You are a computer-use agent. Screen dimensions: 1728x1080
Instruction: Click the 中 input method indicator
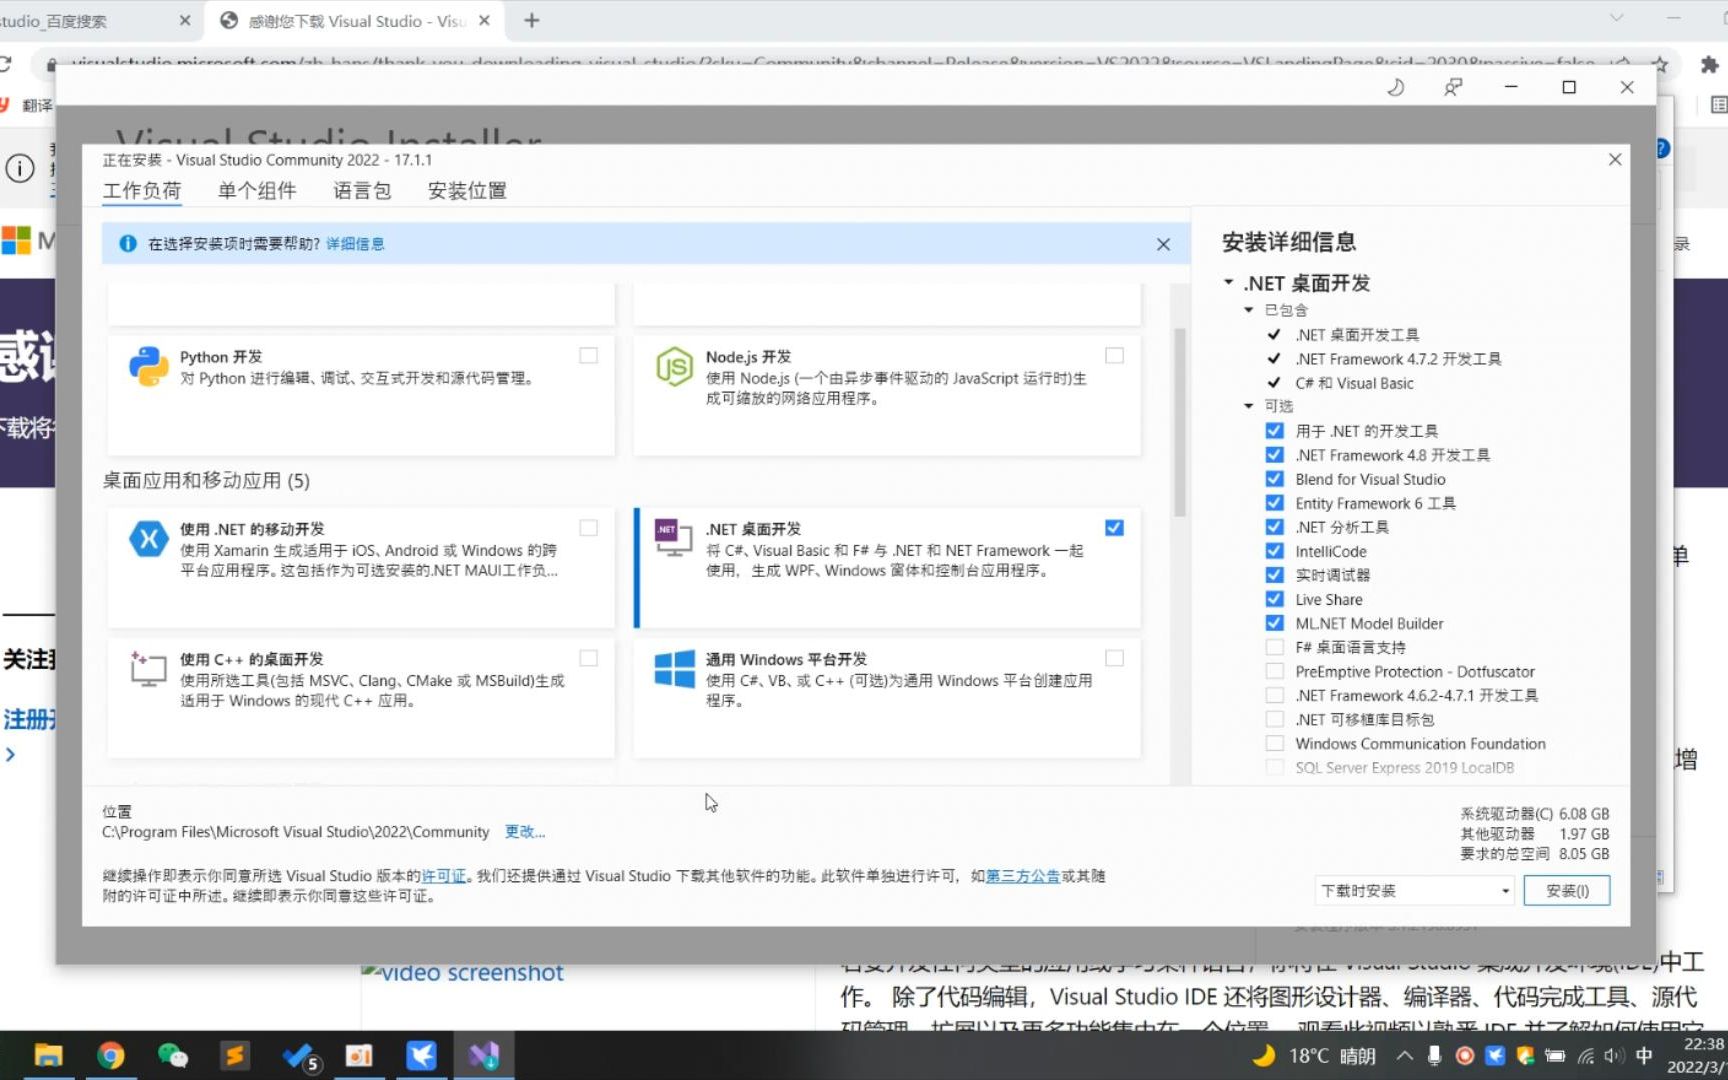click(x=1644, y=1056)
